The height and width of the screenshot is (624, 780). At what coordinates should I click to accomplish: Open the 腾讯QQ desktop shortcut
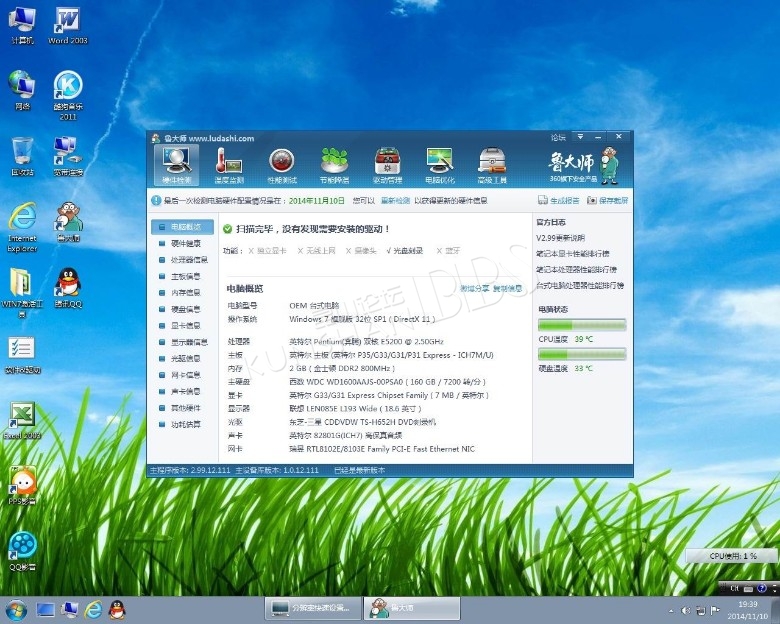point(68,289)
